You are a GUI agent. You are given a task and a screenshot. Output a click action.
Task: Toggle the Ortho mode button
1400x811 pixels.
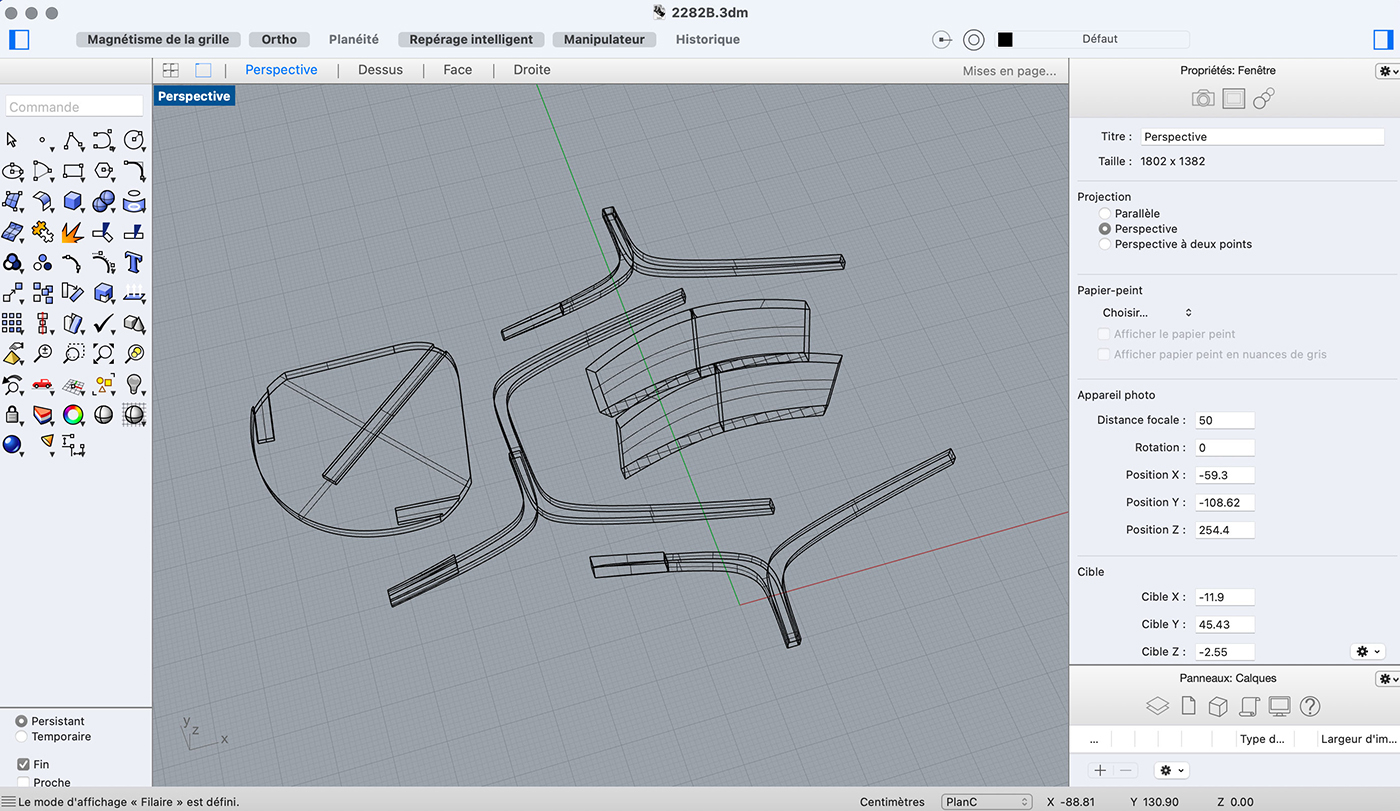pyautogui.click(x=279, y=39)
